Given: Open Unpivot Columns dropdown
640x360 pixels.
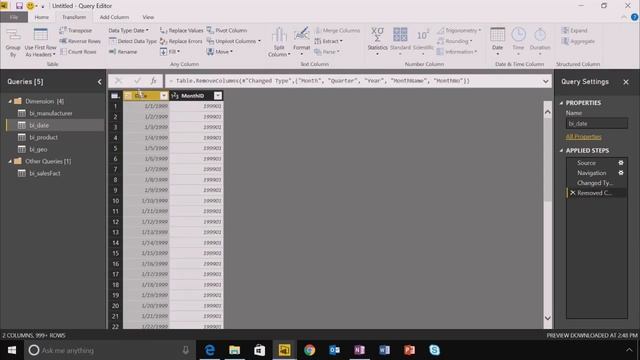Looking at the screenshot, I should click(x=233, y=41).
